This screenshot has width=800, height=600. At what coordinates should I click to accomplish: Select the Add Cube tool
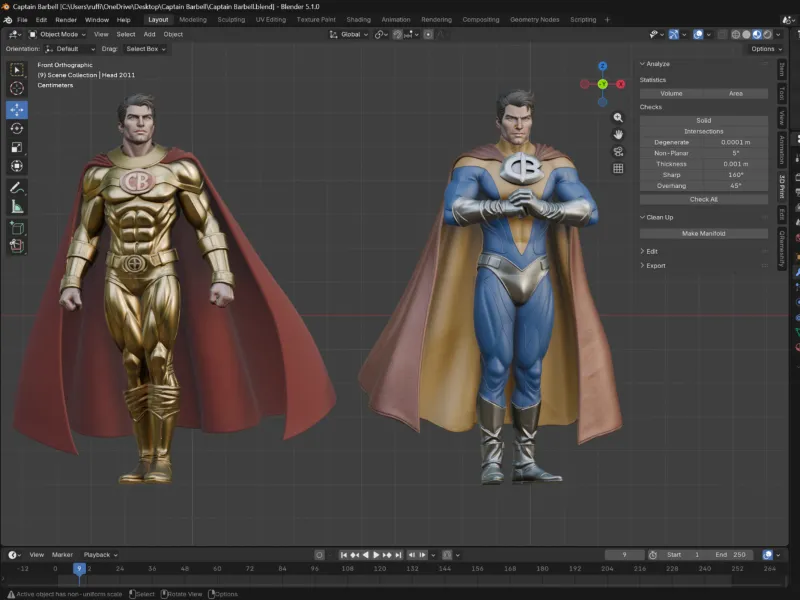tap(17, 228)
